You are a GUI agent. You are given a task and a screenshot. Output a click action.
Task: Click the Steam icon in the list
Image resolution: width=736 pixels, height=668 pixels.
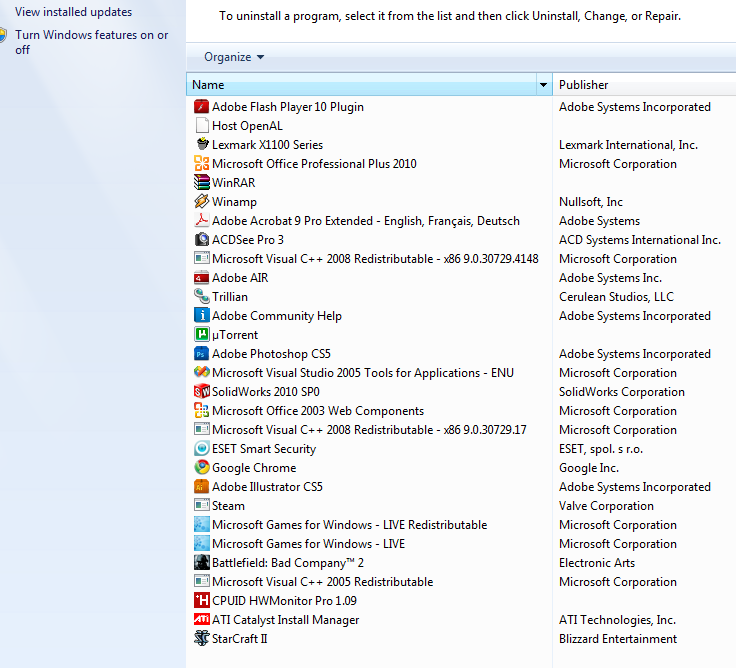click(202, 506)
